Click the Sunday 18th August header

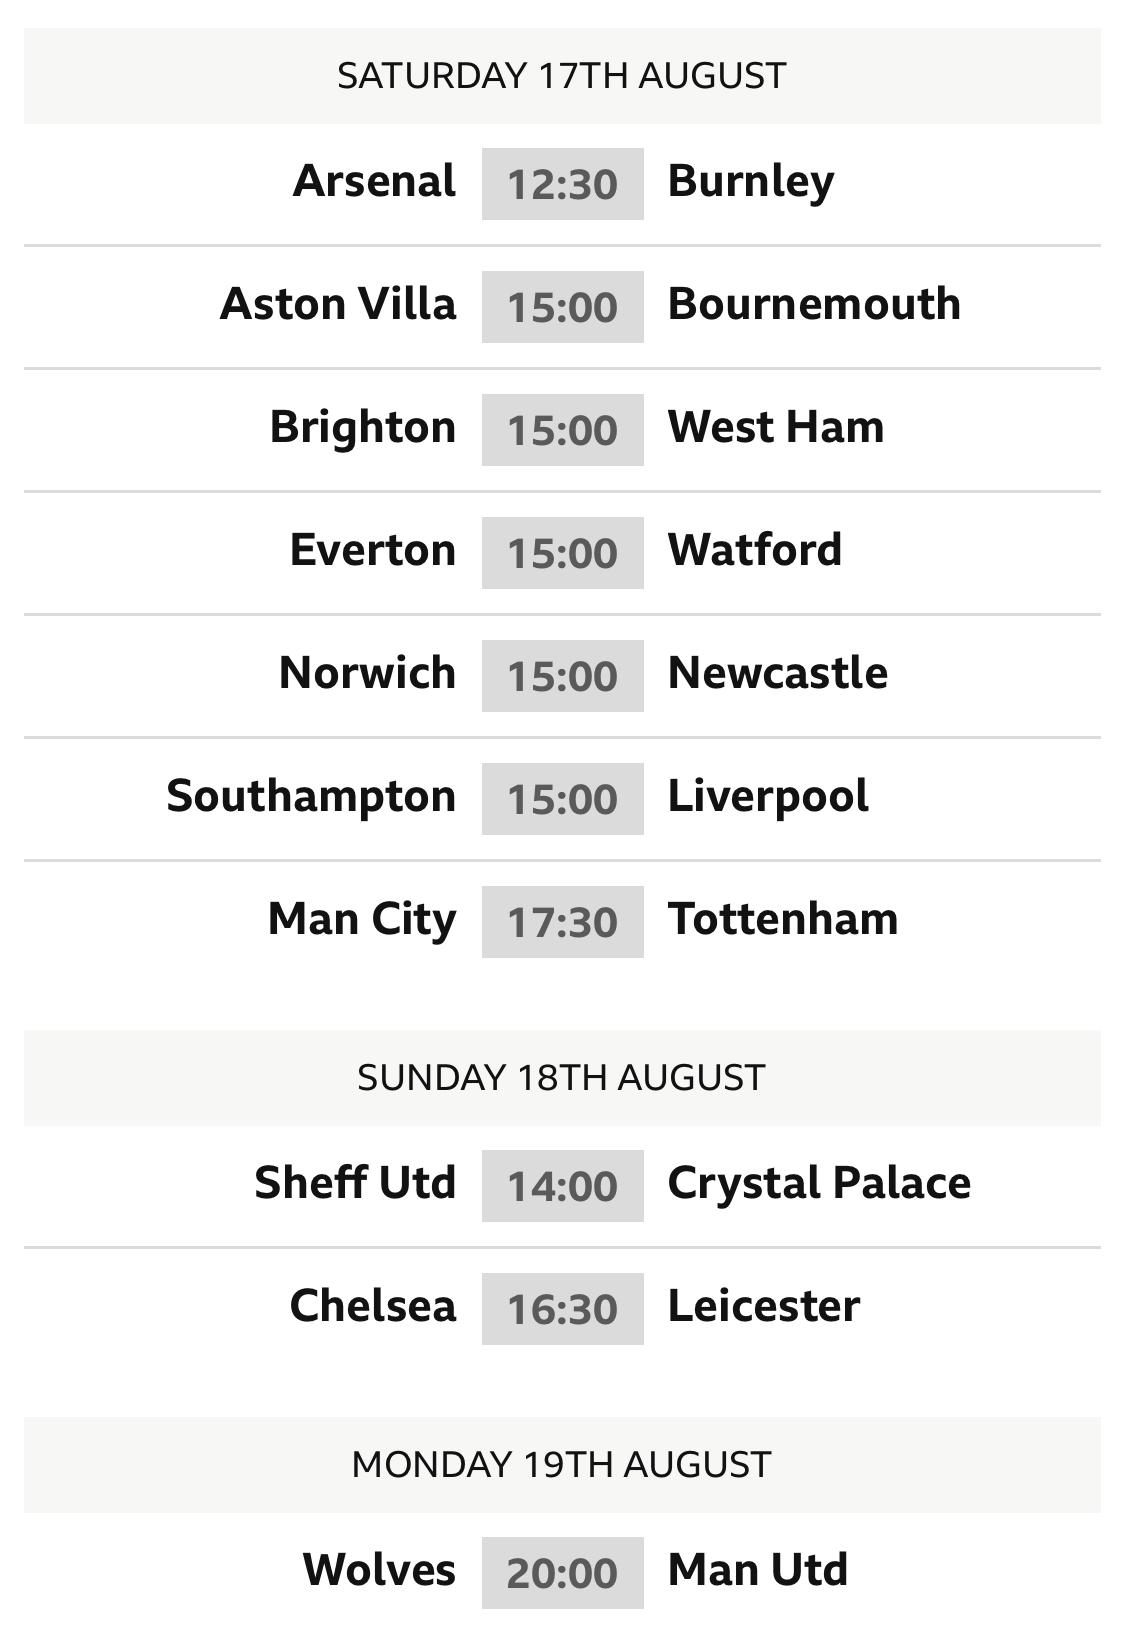tap(562, 1078)
